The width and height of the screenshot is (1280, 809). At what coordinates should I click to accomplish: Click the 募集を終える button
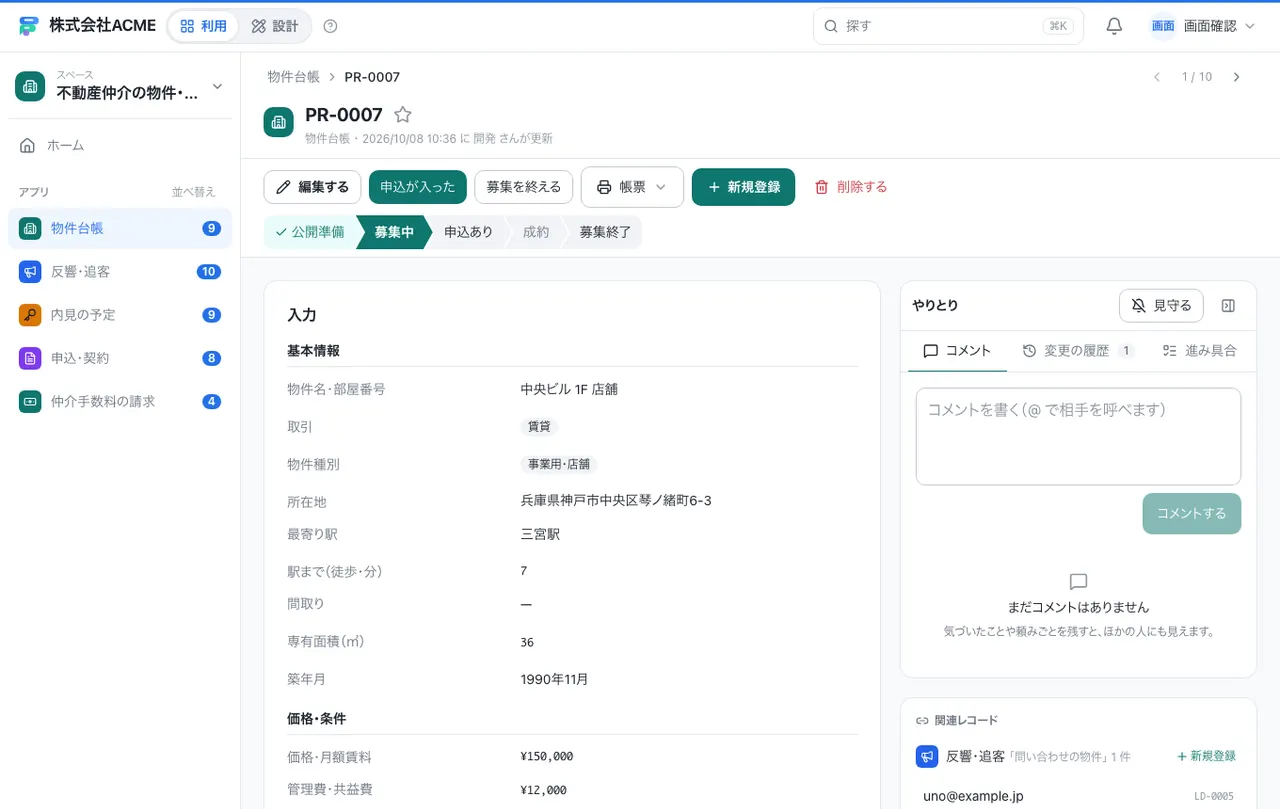pyautogui.click(x=524, y=187)
